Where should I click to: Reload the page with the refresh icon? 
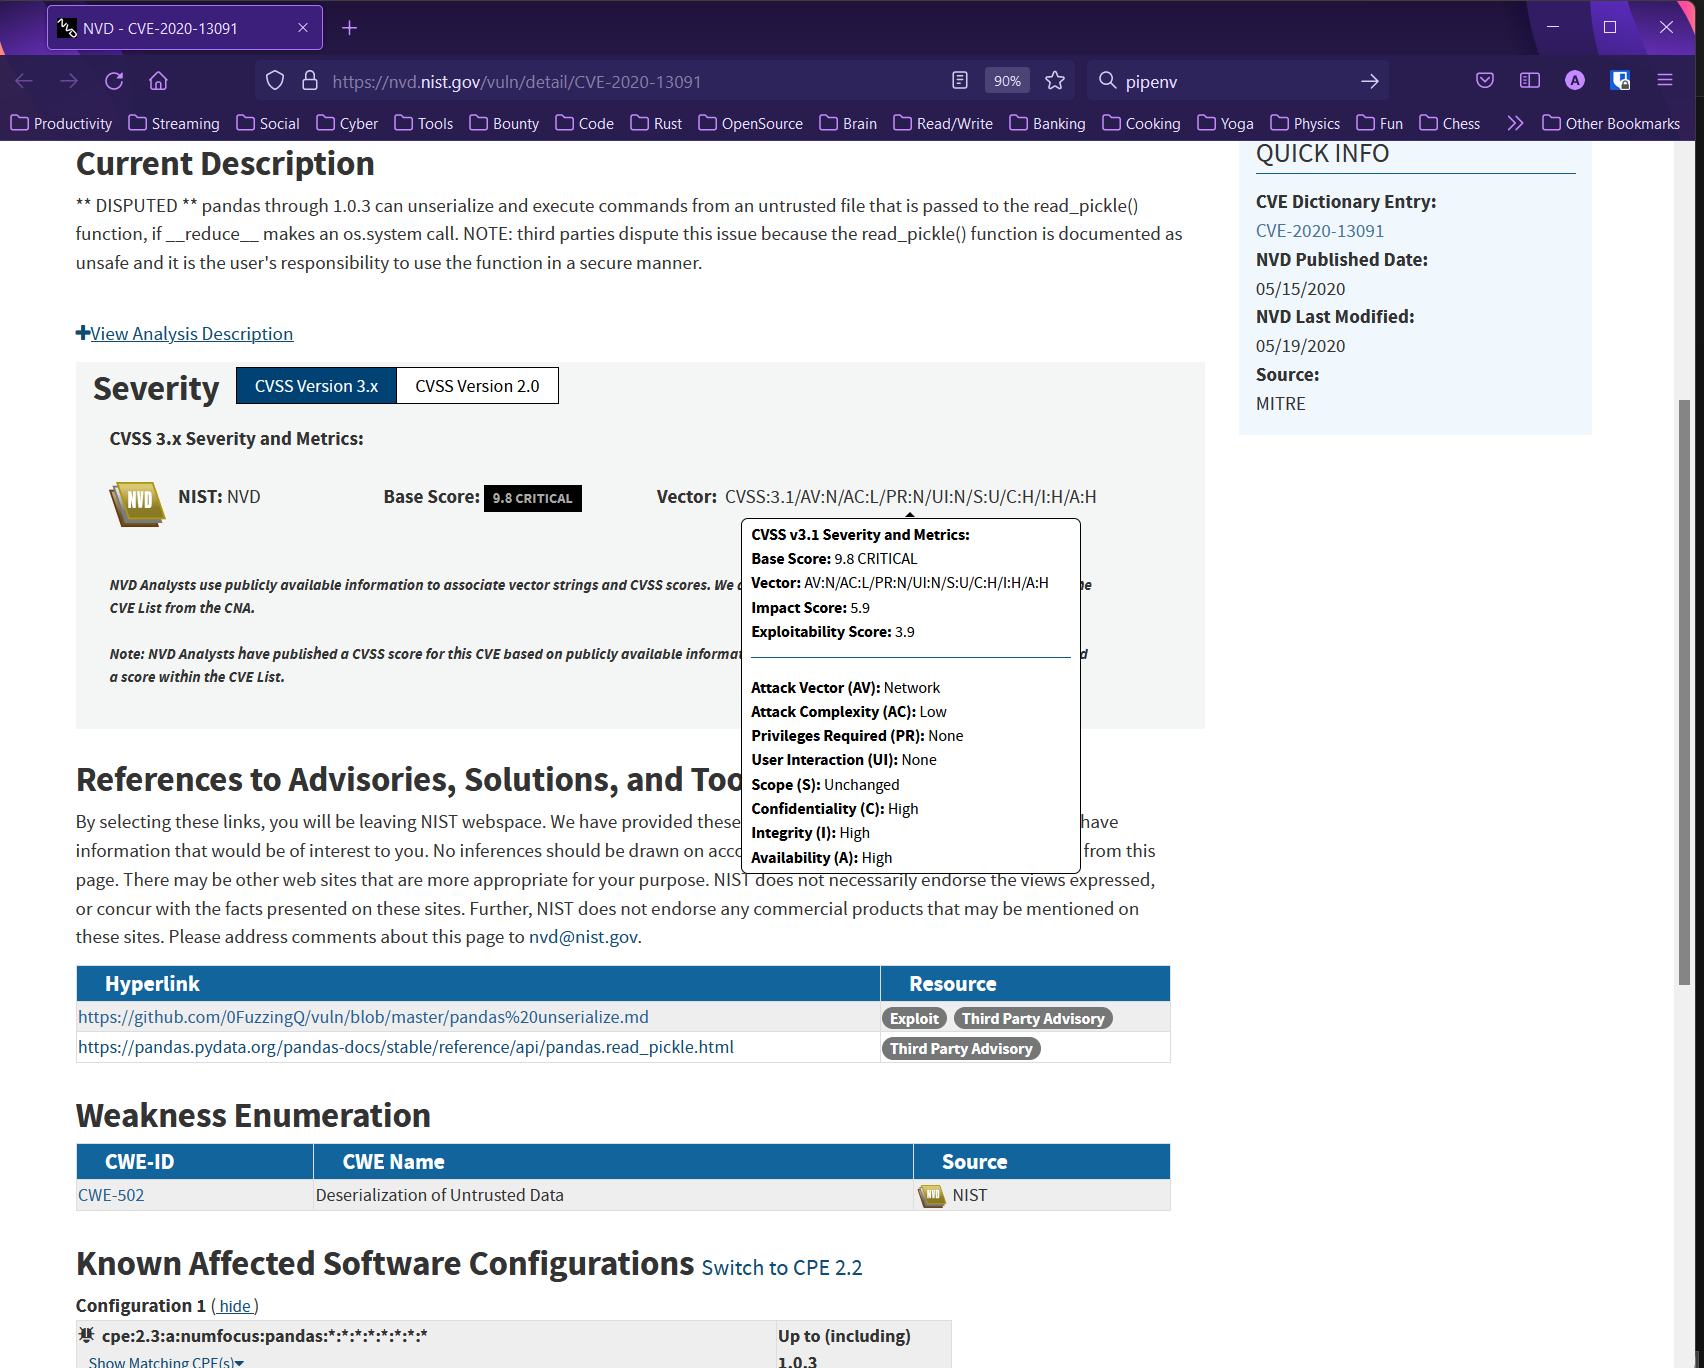(x=114, y=81)
